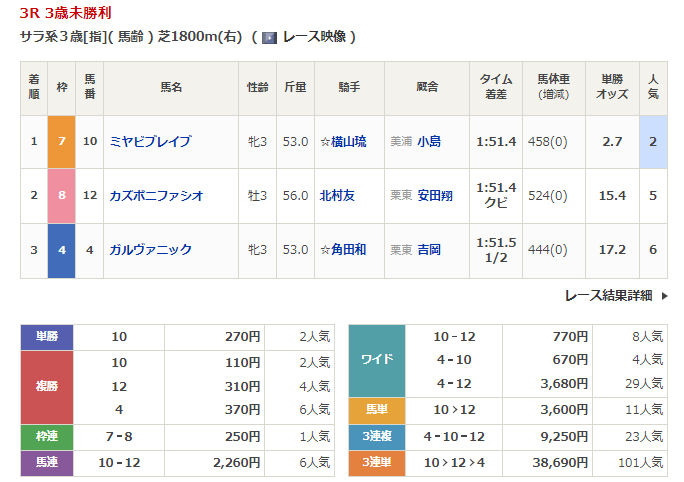Viewport: 684px width, 482px height.
Task: Click the arrow beside レース結果詳細
Action: click(663, 296)
